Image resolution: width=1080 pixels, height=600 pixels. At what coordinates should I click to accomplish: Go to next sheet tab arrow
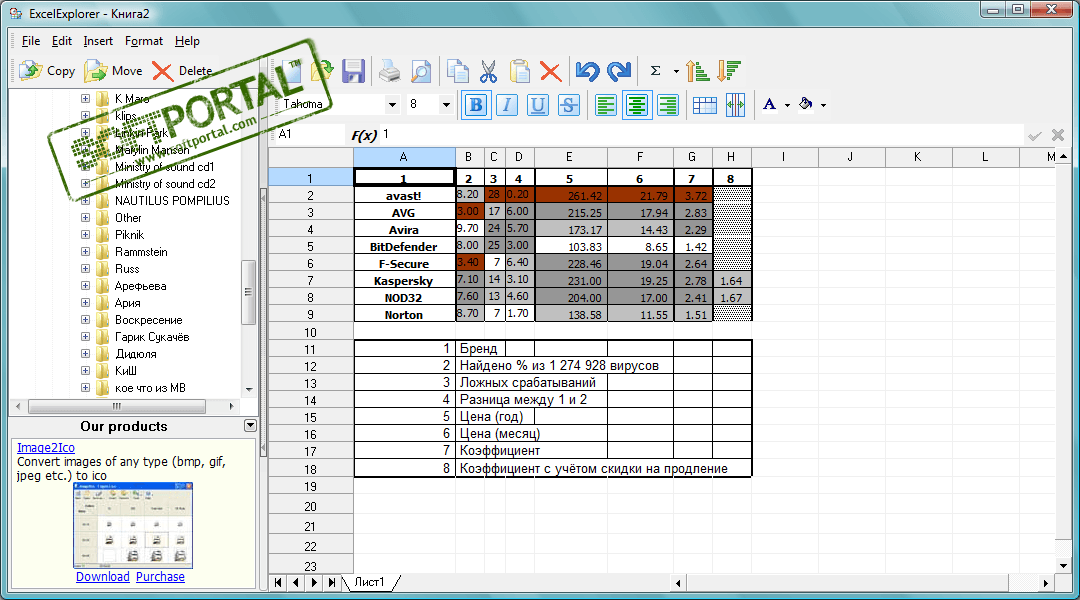click(313, 583)
